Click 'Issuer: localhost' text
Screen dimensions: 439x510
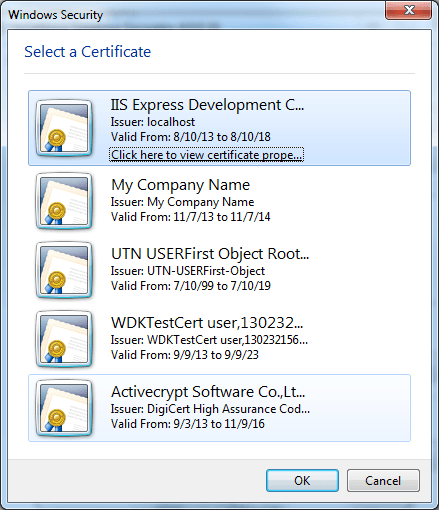tap(153, 122)
